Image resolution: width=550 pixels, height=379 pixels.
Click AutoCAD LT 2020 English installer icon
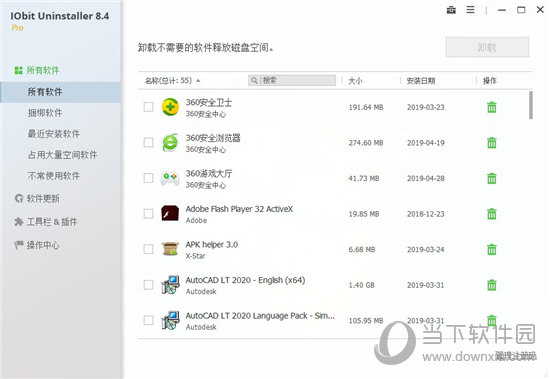click(170, 285)
